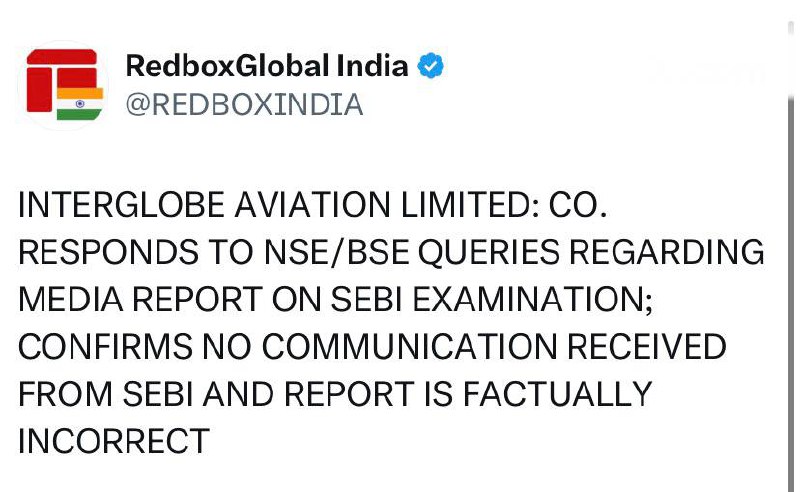Click the blue verified checkmark badge
Viewport: 800px width, 492px height.
pyautogui.click(x=431, y=67)
